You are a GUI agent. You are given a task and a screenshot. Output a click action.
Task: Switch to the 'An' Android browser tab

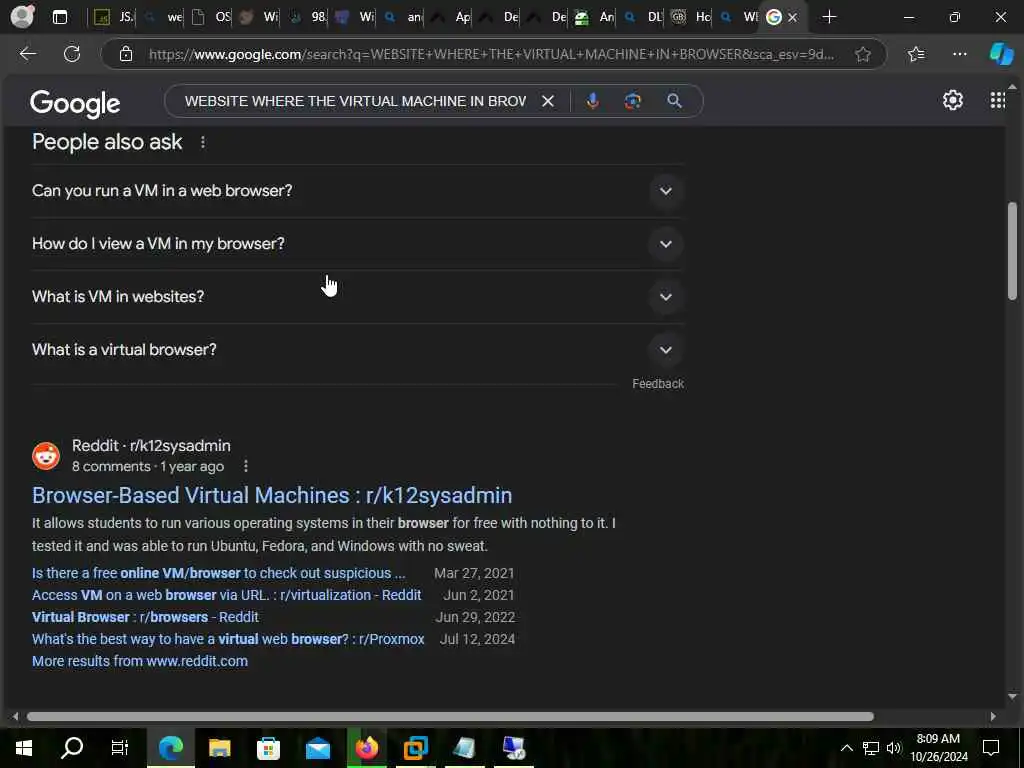(x=596, y=17)
